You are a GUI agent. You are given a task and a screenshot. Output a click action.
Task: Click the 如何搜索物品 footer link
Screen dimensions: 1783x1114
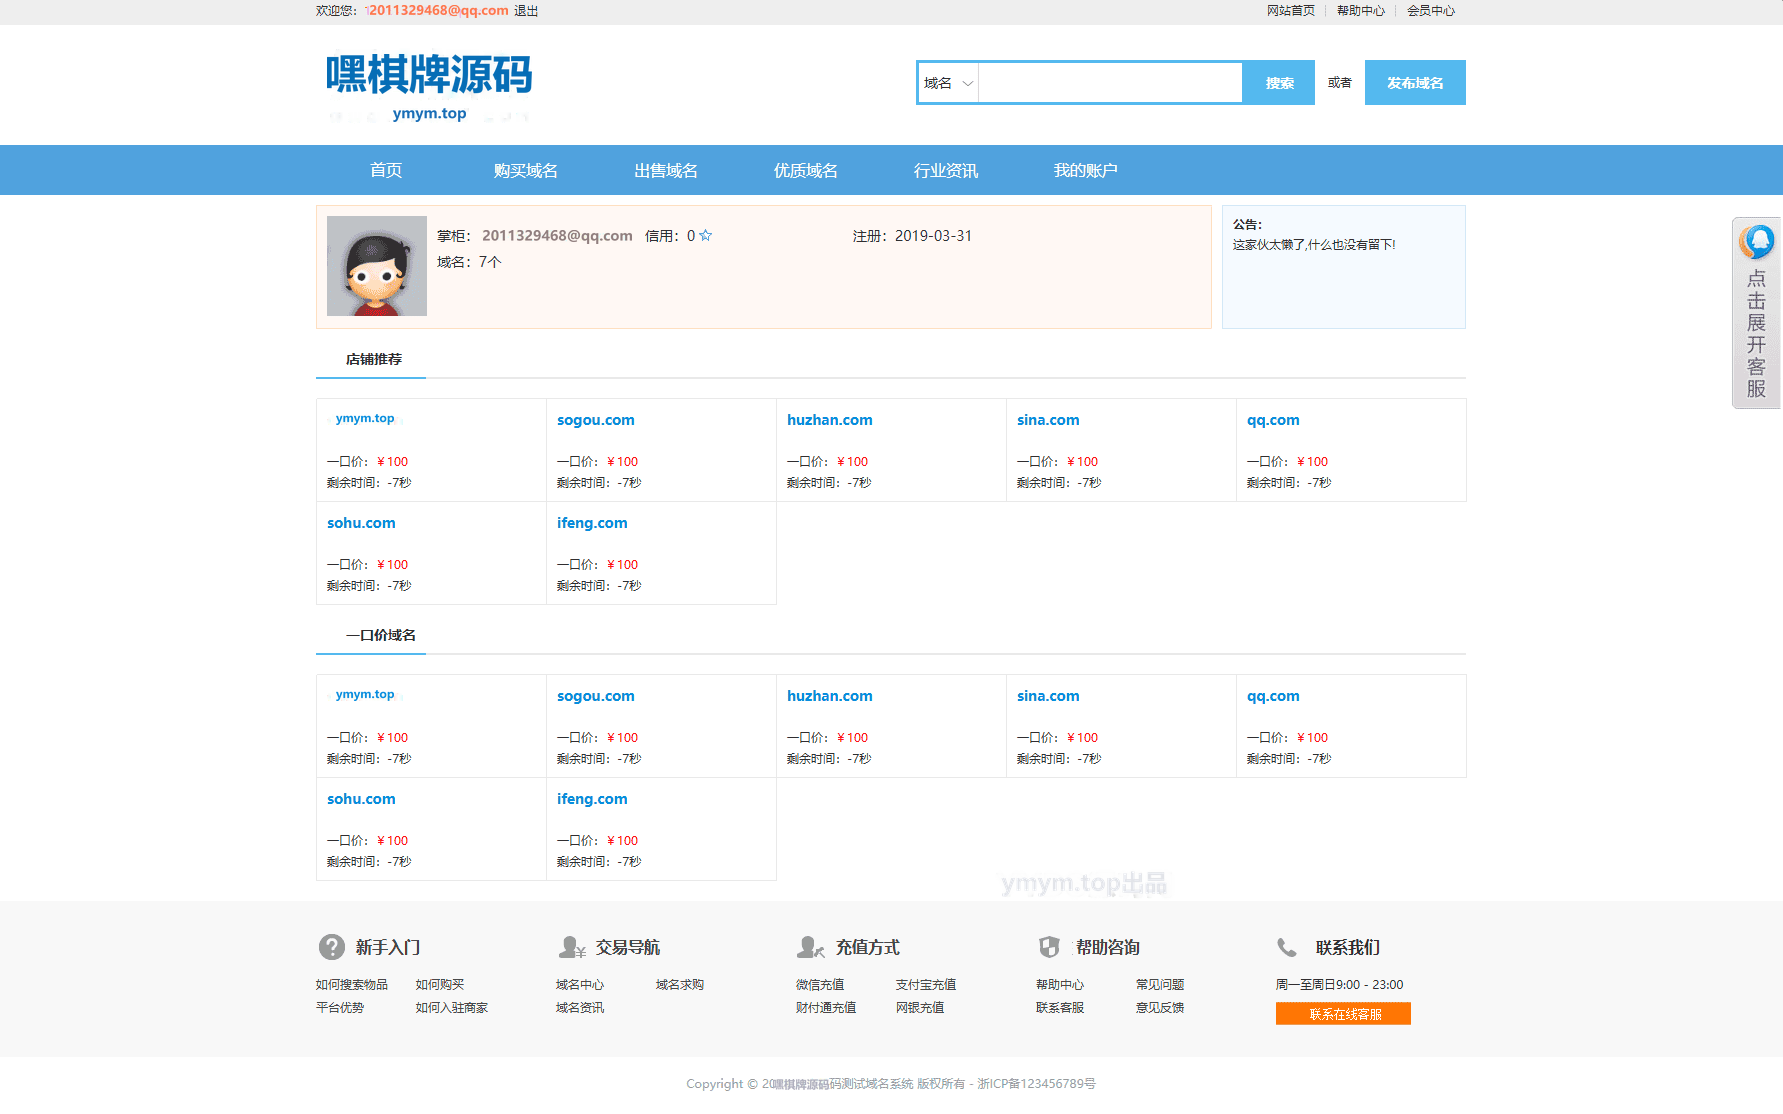(352, 985)
